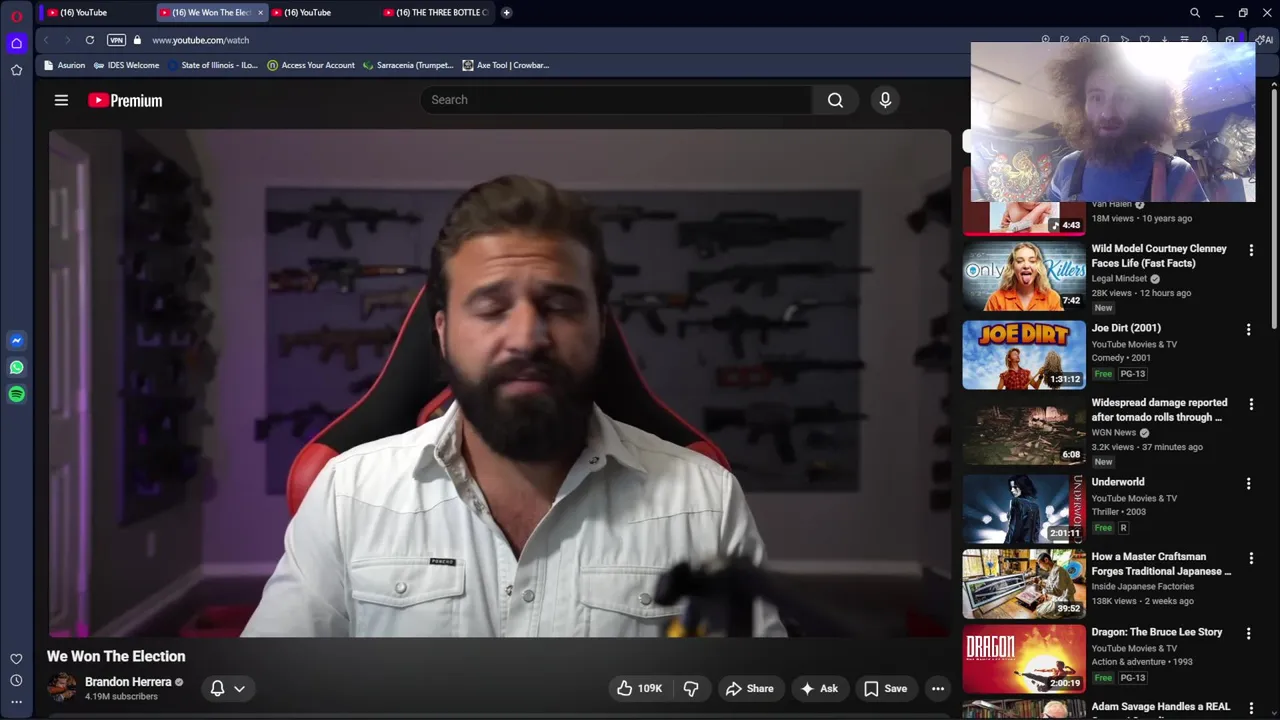Open the sidebar bookmarks star icon
This screenshot has width=1280, height=720.
[x=16, y=70]
